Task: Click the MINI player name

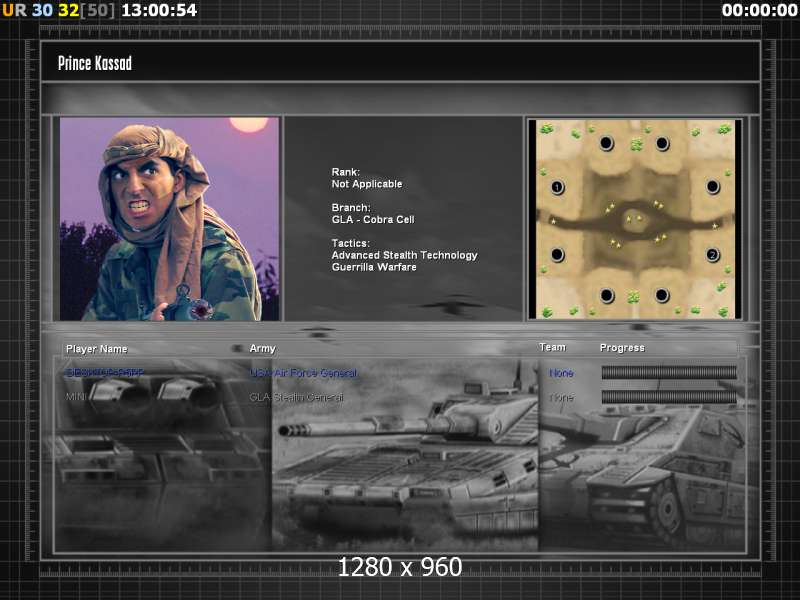Action: coord(77,396)
